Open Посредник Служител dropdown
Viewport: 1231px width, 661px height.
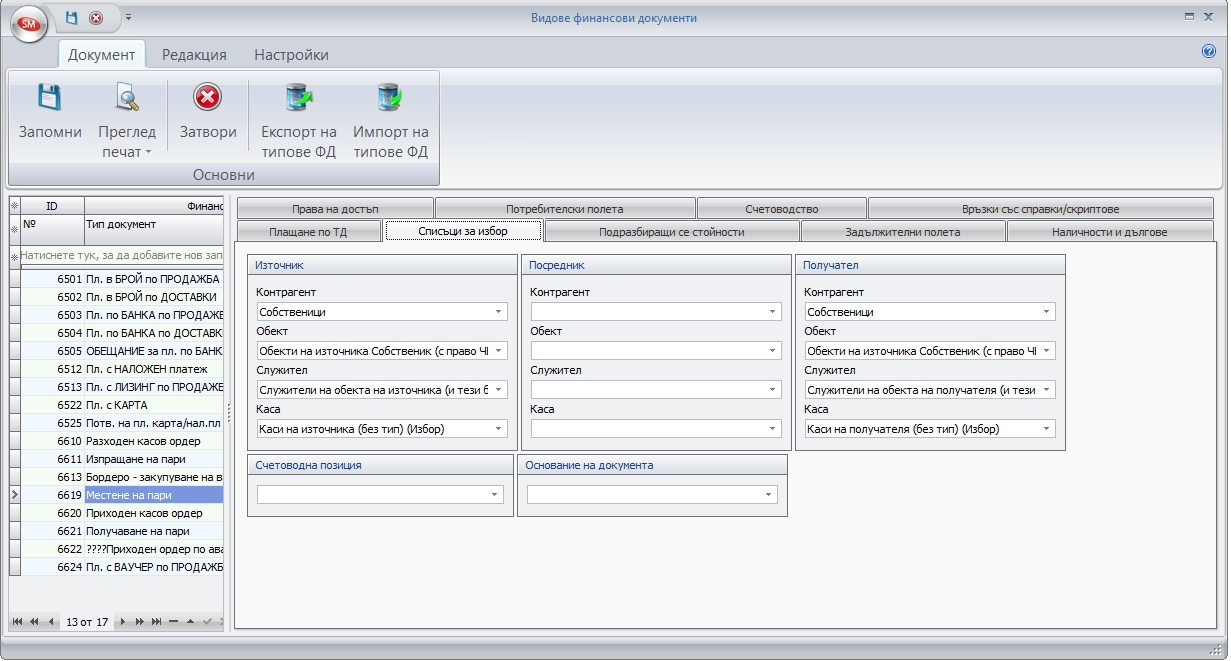pos(772,390)
